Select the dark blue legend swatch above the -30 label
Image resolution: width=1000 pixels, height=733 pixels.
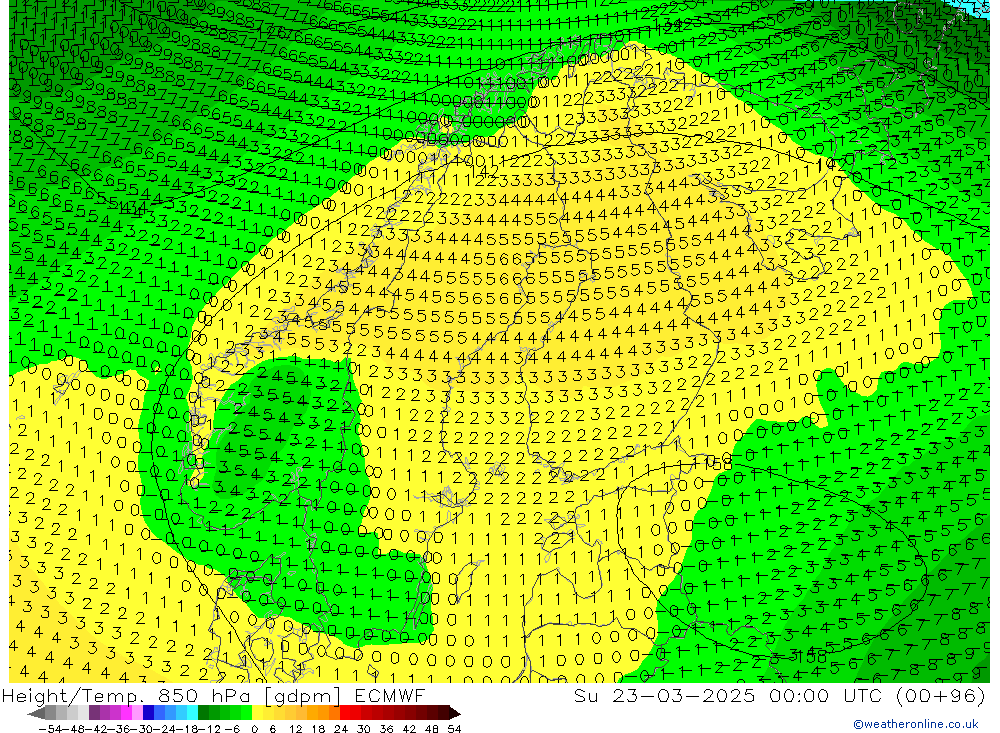[x=148, y=713]
